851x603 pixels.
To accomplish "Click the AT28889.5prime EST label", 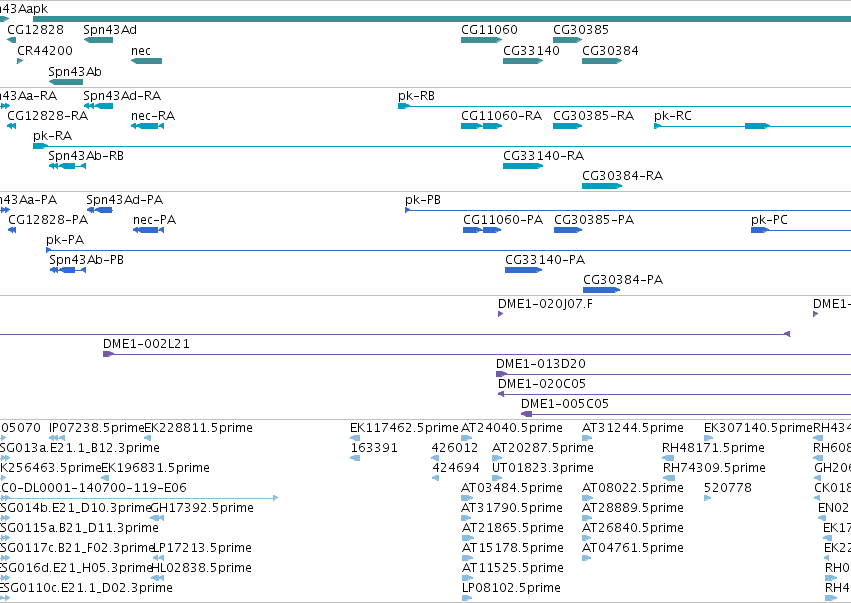I will point(632,508).
